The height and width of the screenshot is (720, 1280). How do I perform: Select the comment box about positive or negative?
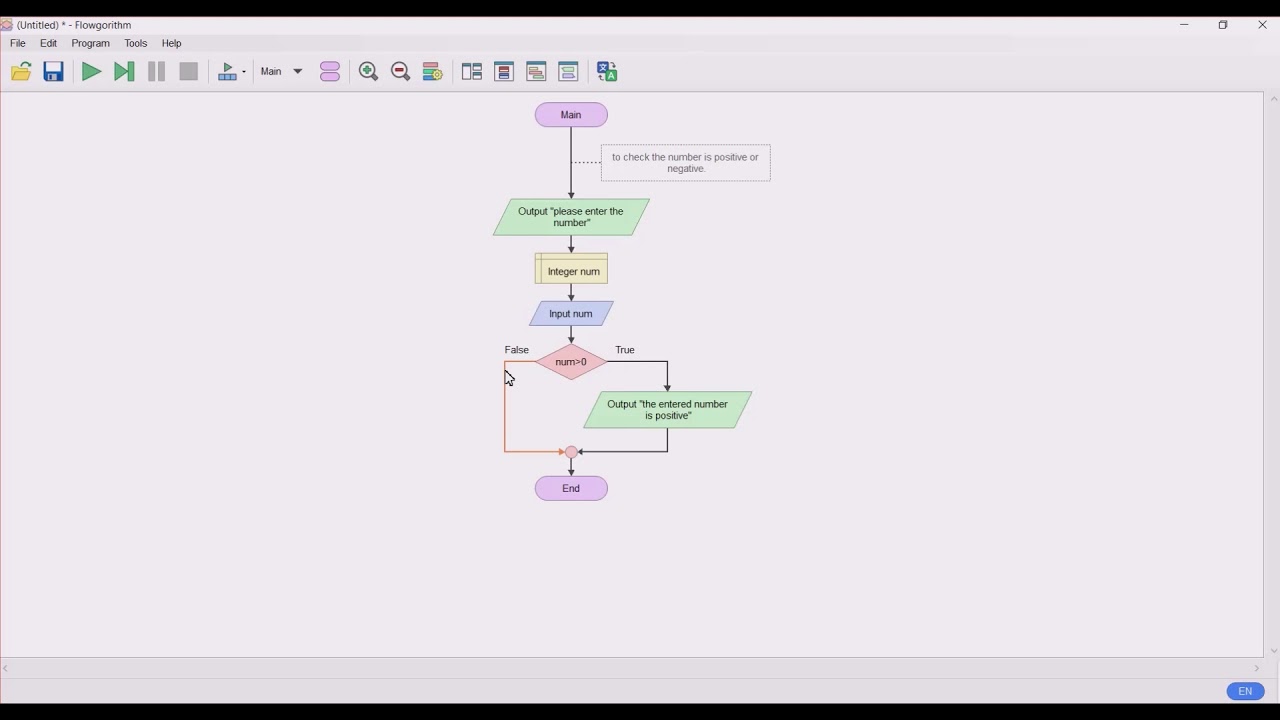(686, 163)
